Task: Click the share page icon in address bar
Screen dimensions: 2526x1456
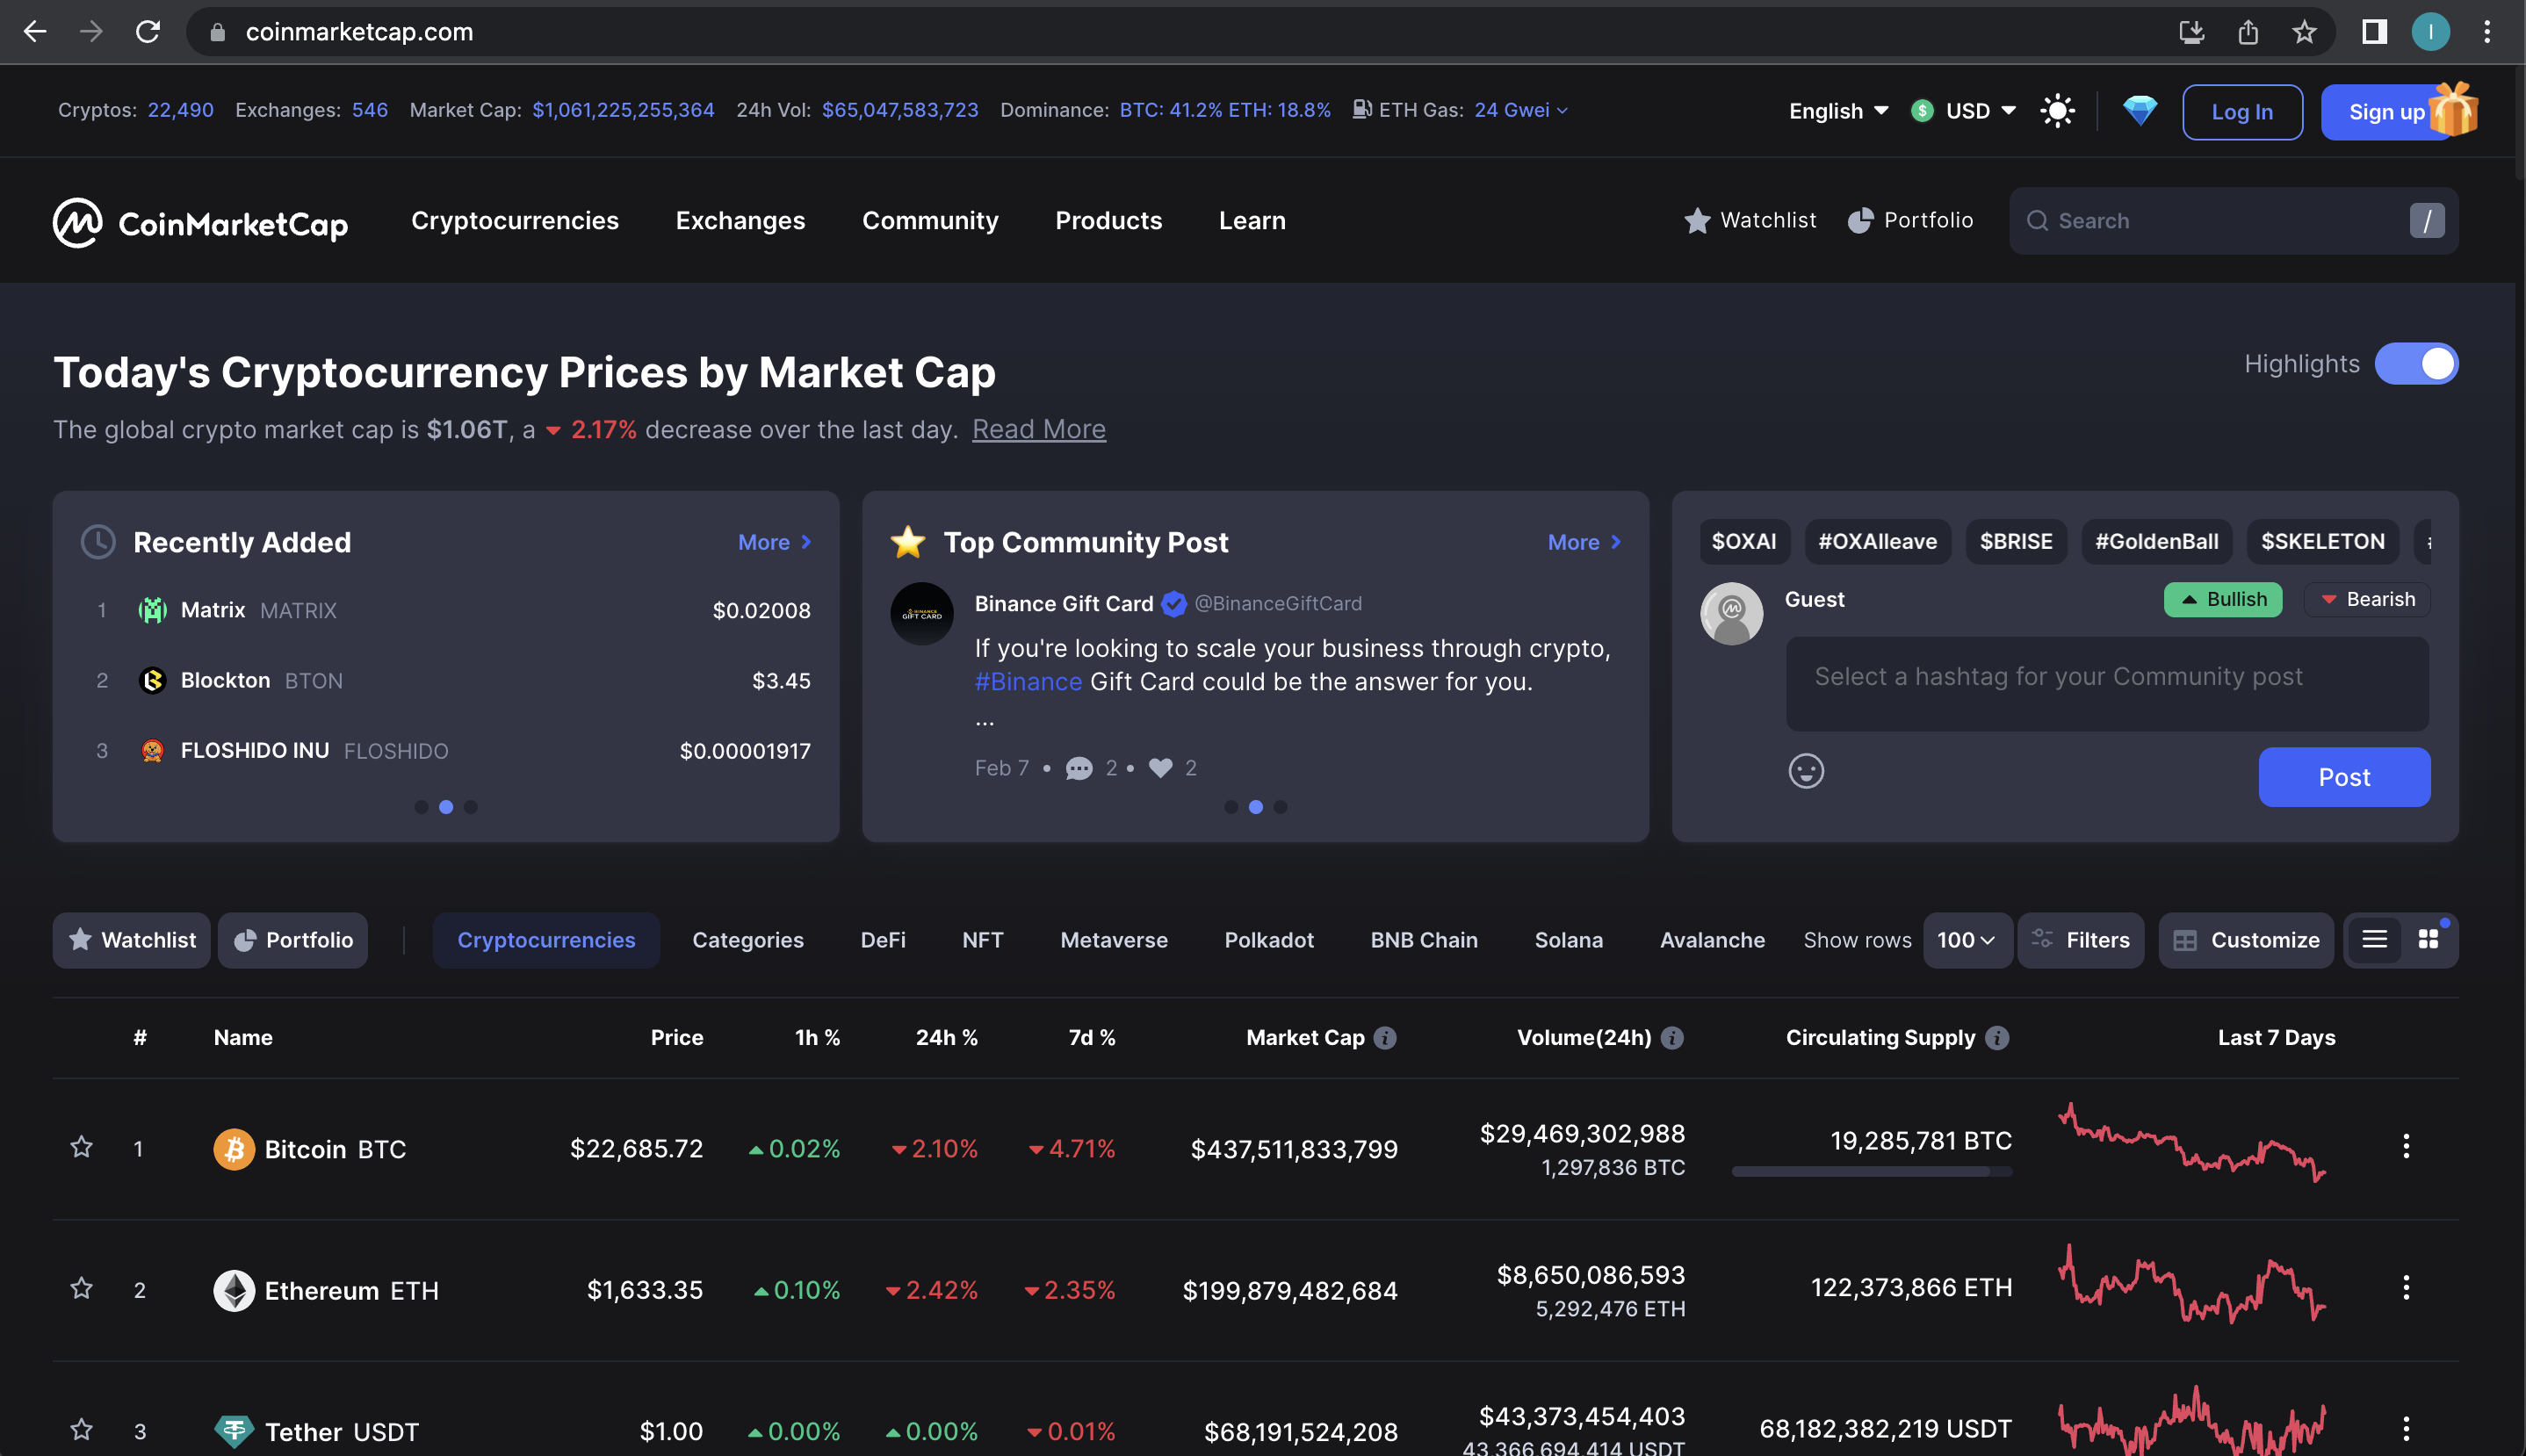Action: coord(2248,32)
